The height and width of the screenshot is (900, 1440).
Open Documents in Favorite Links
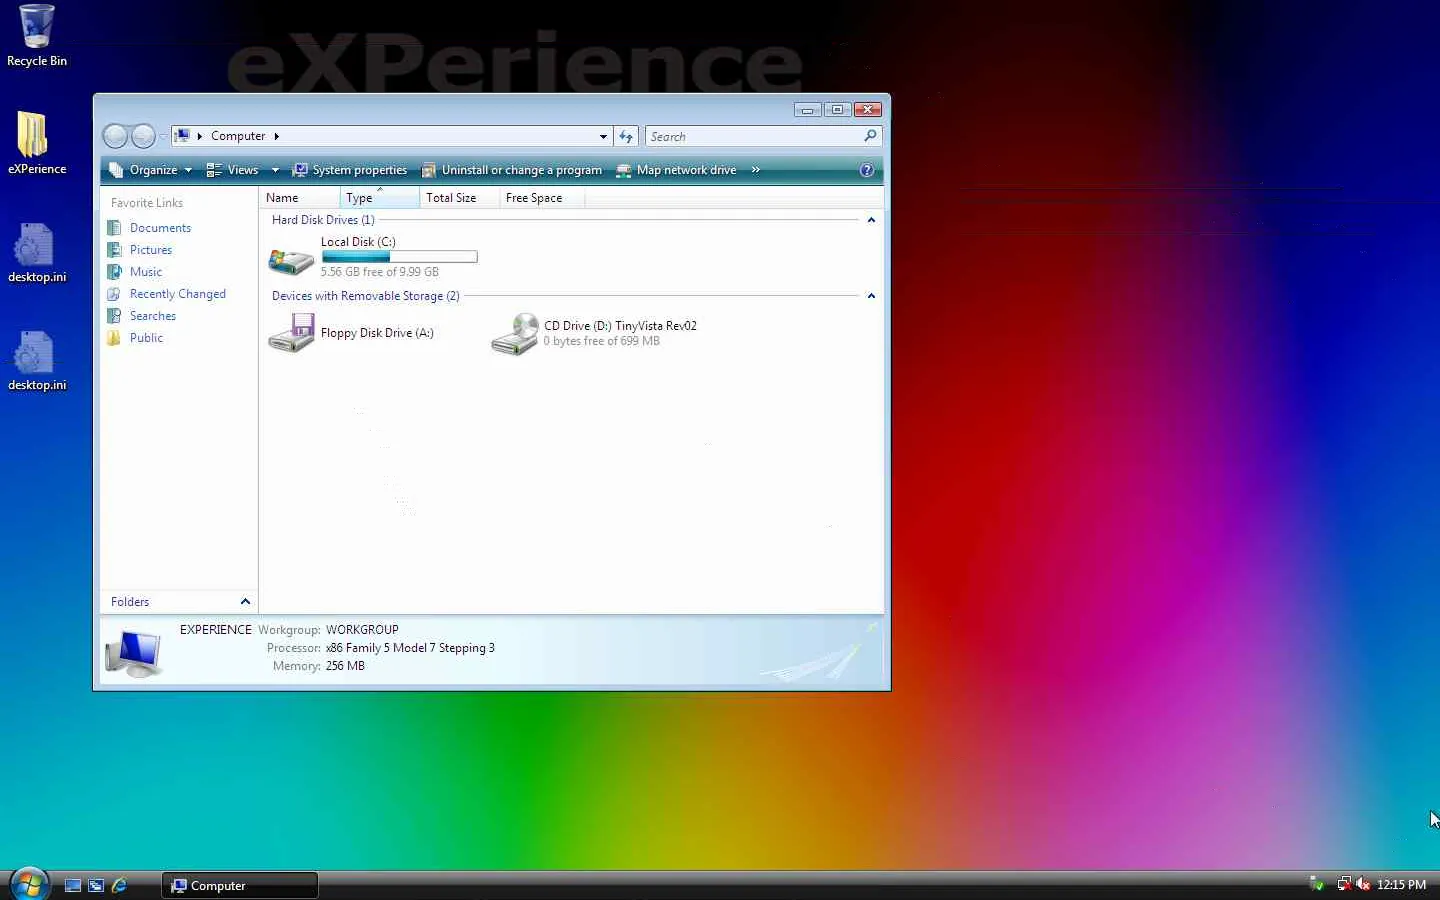coord(159,228)
